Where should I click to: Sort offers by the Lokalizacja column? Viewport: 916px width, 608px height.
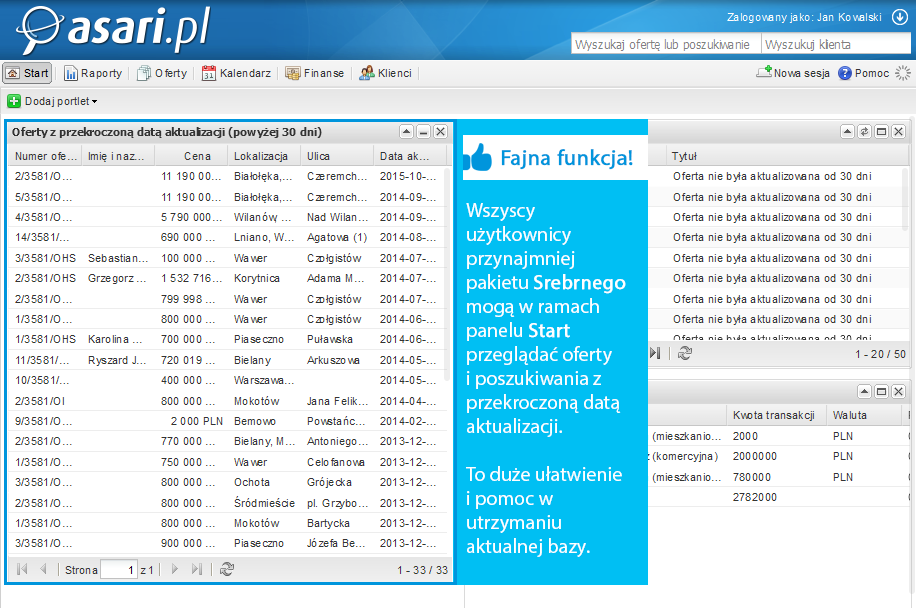coord(264,156)
